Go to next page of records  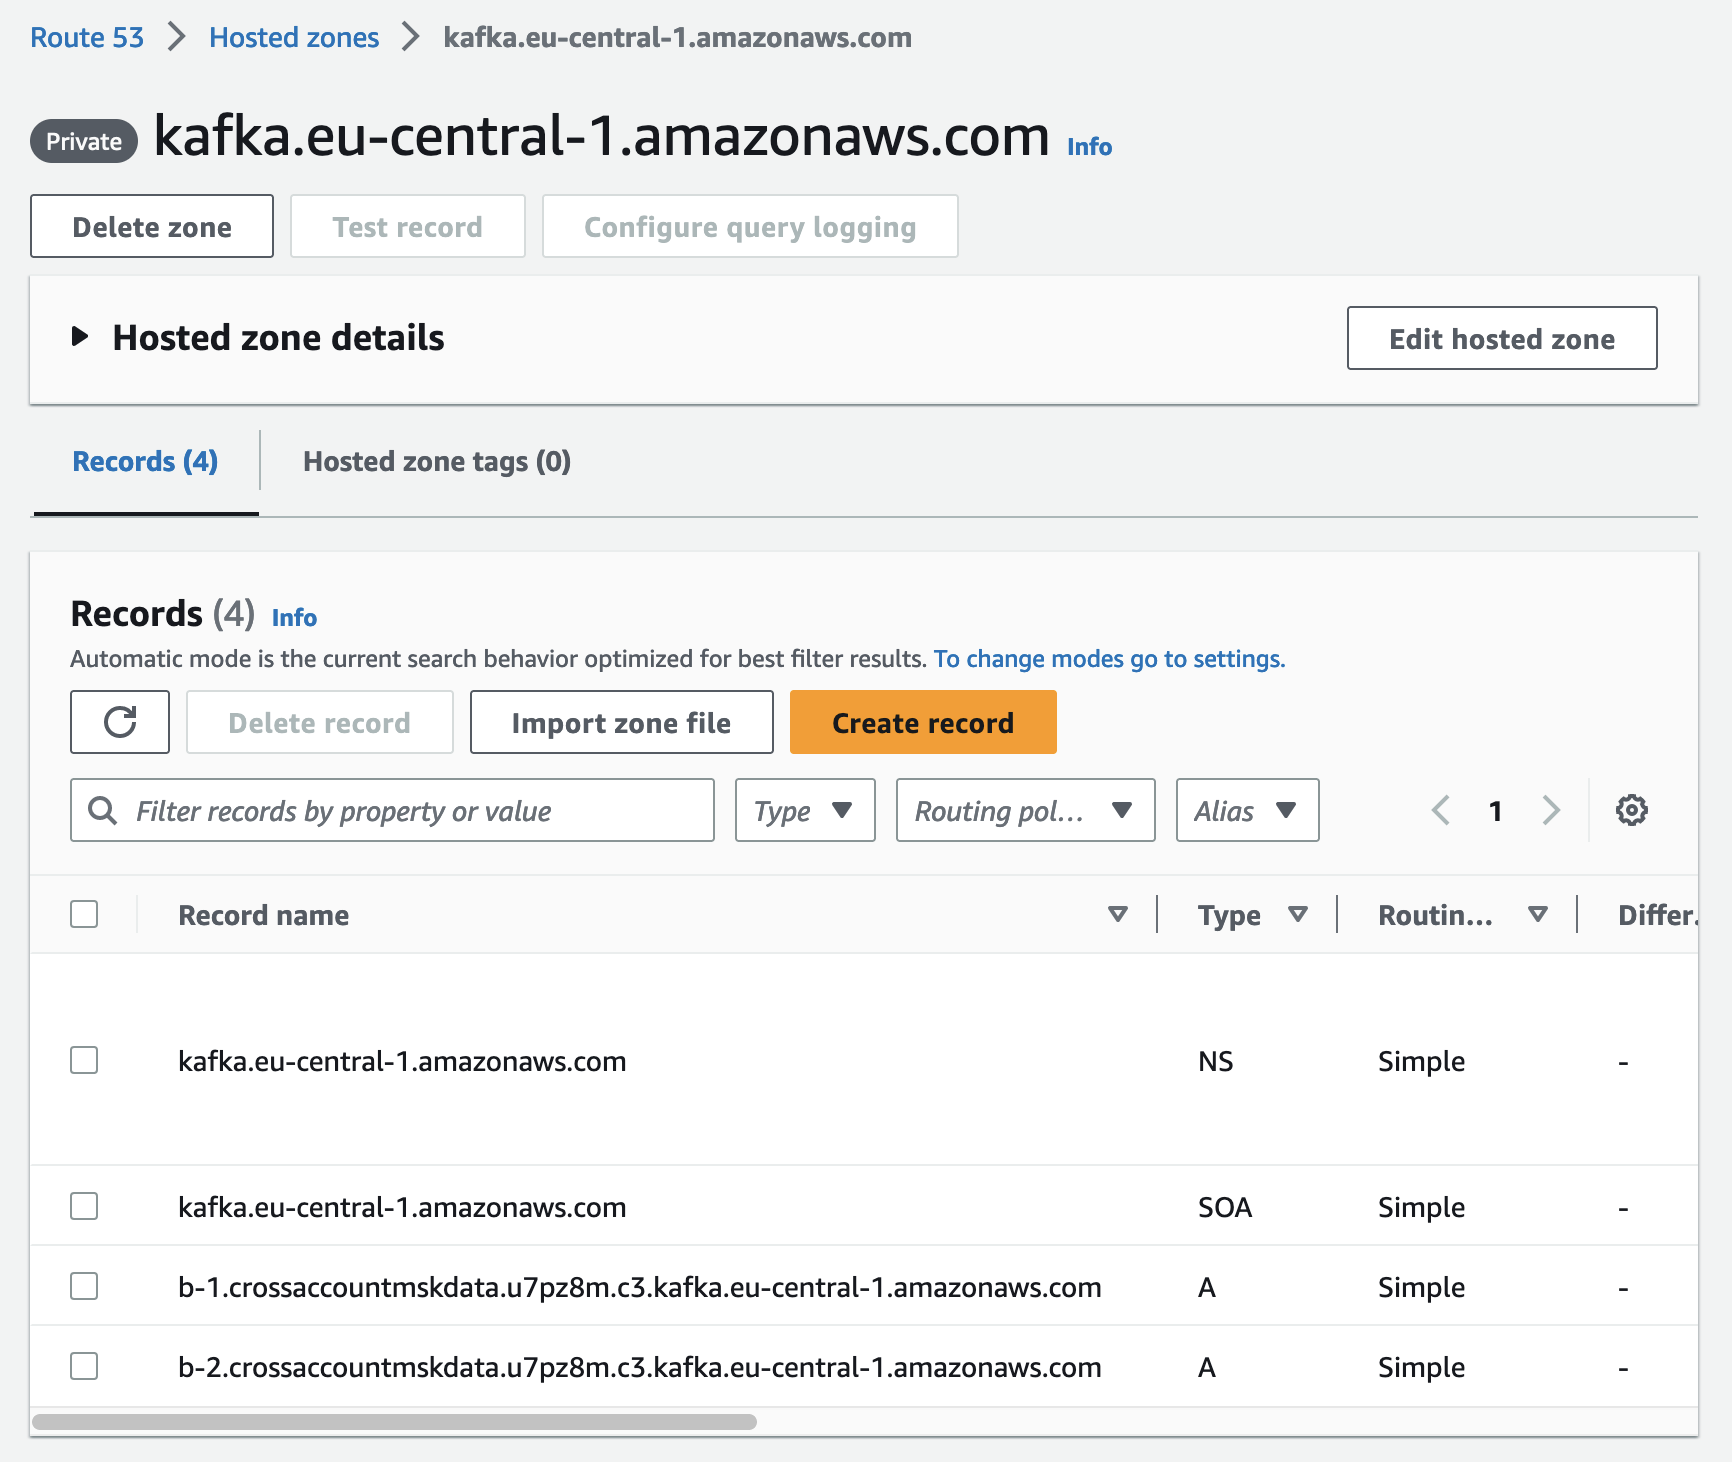pyautogui.click(x=1550, y=810)
